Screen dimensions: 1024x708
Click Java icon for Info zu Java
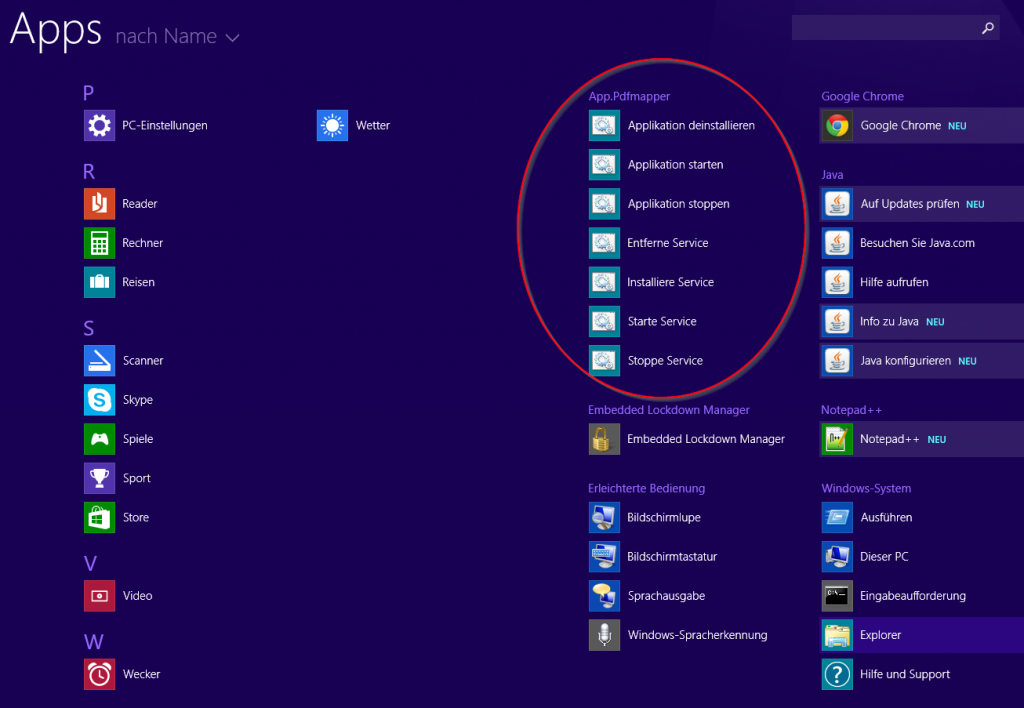[x=837, y=321]
